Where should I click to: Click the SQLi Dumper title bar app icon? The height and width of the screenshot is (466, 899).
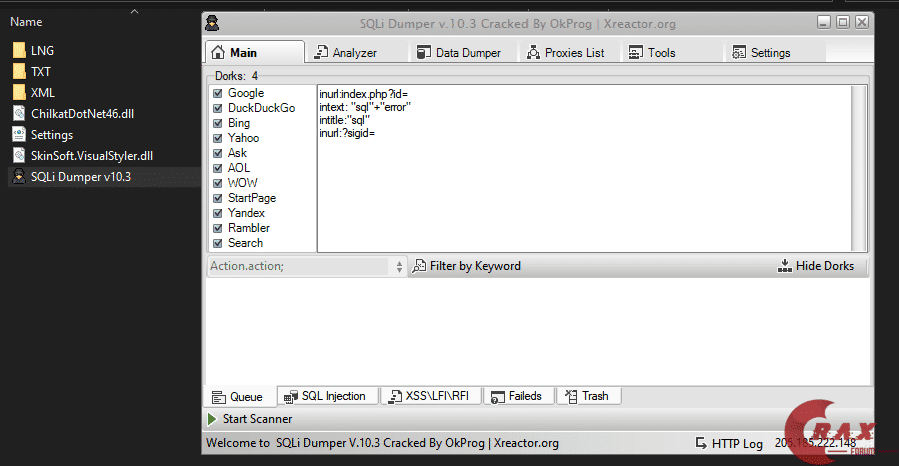[x=212, y=23]
